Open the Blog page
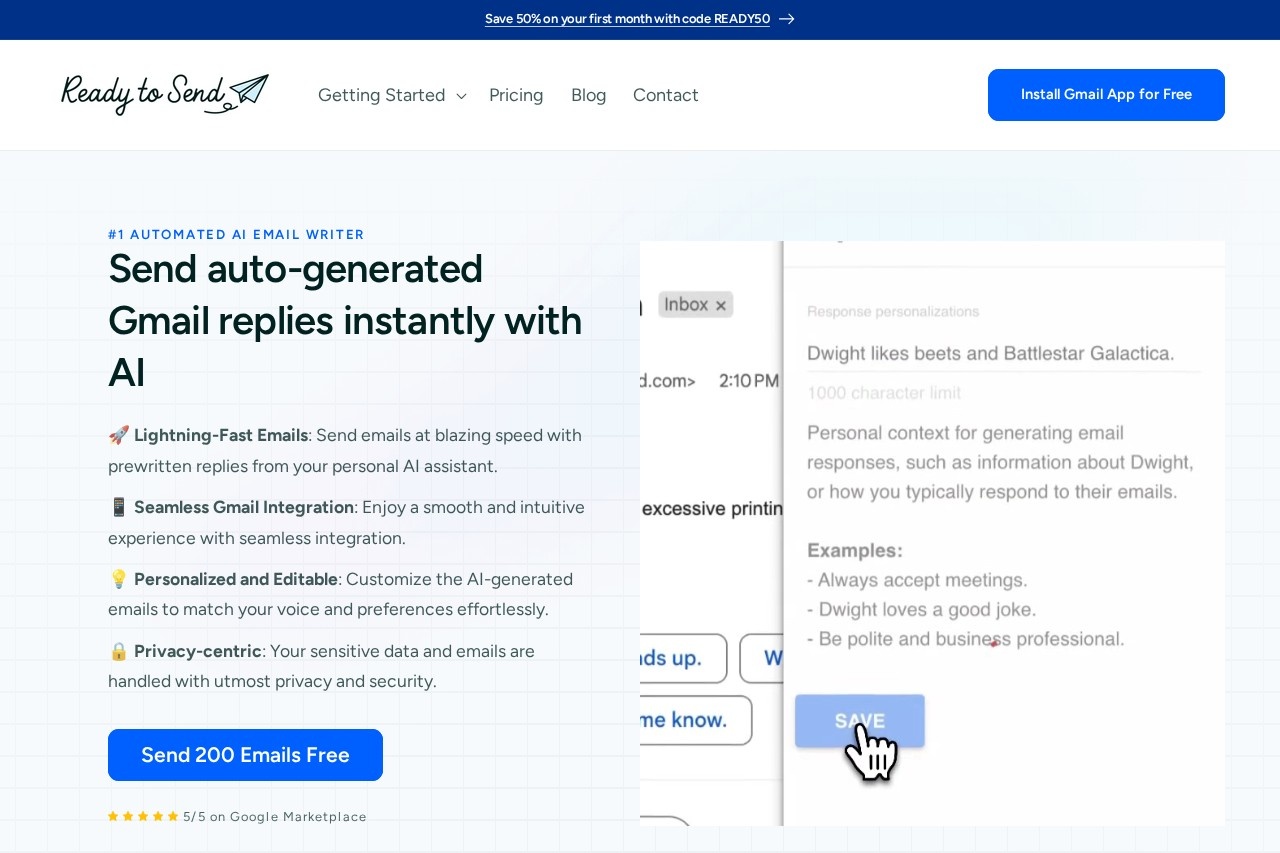Viewport: 1280px width, 853px height. point(588,95)
